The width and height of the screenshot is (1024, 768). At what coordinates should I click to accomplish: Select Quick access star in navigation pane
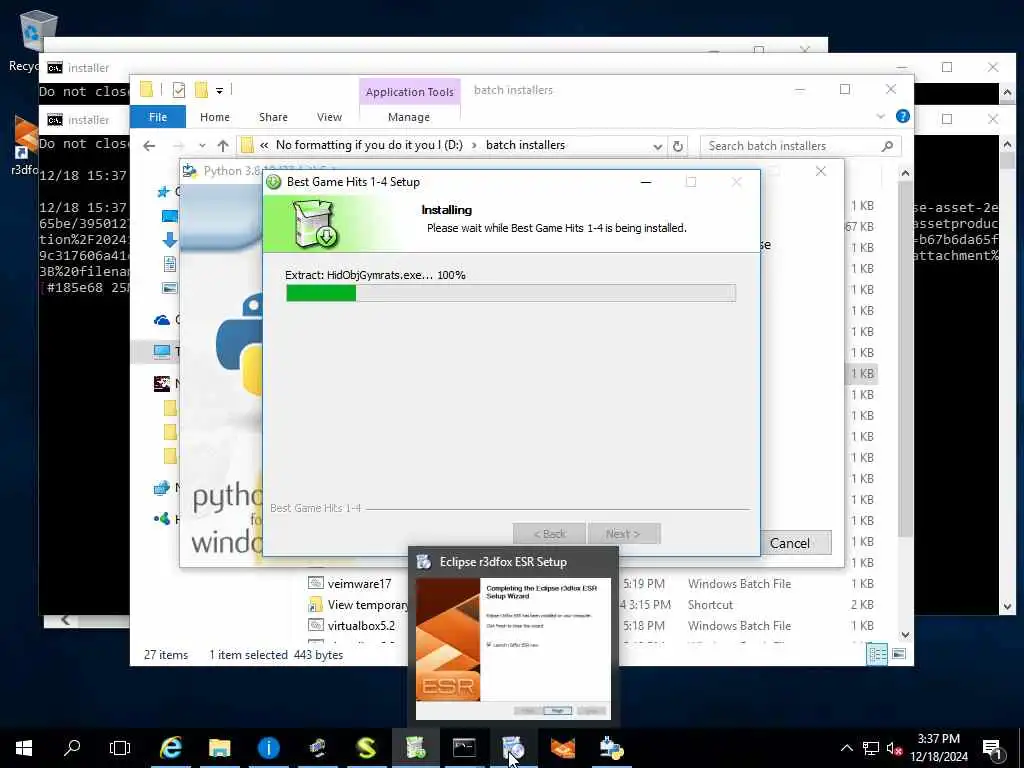163,191
